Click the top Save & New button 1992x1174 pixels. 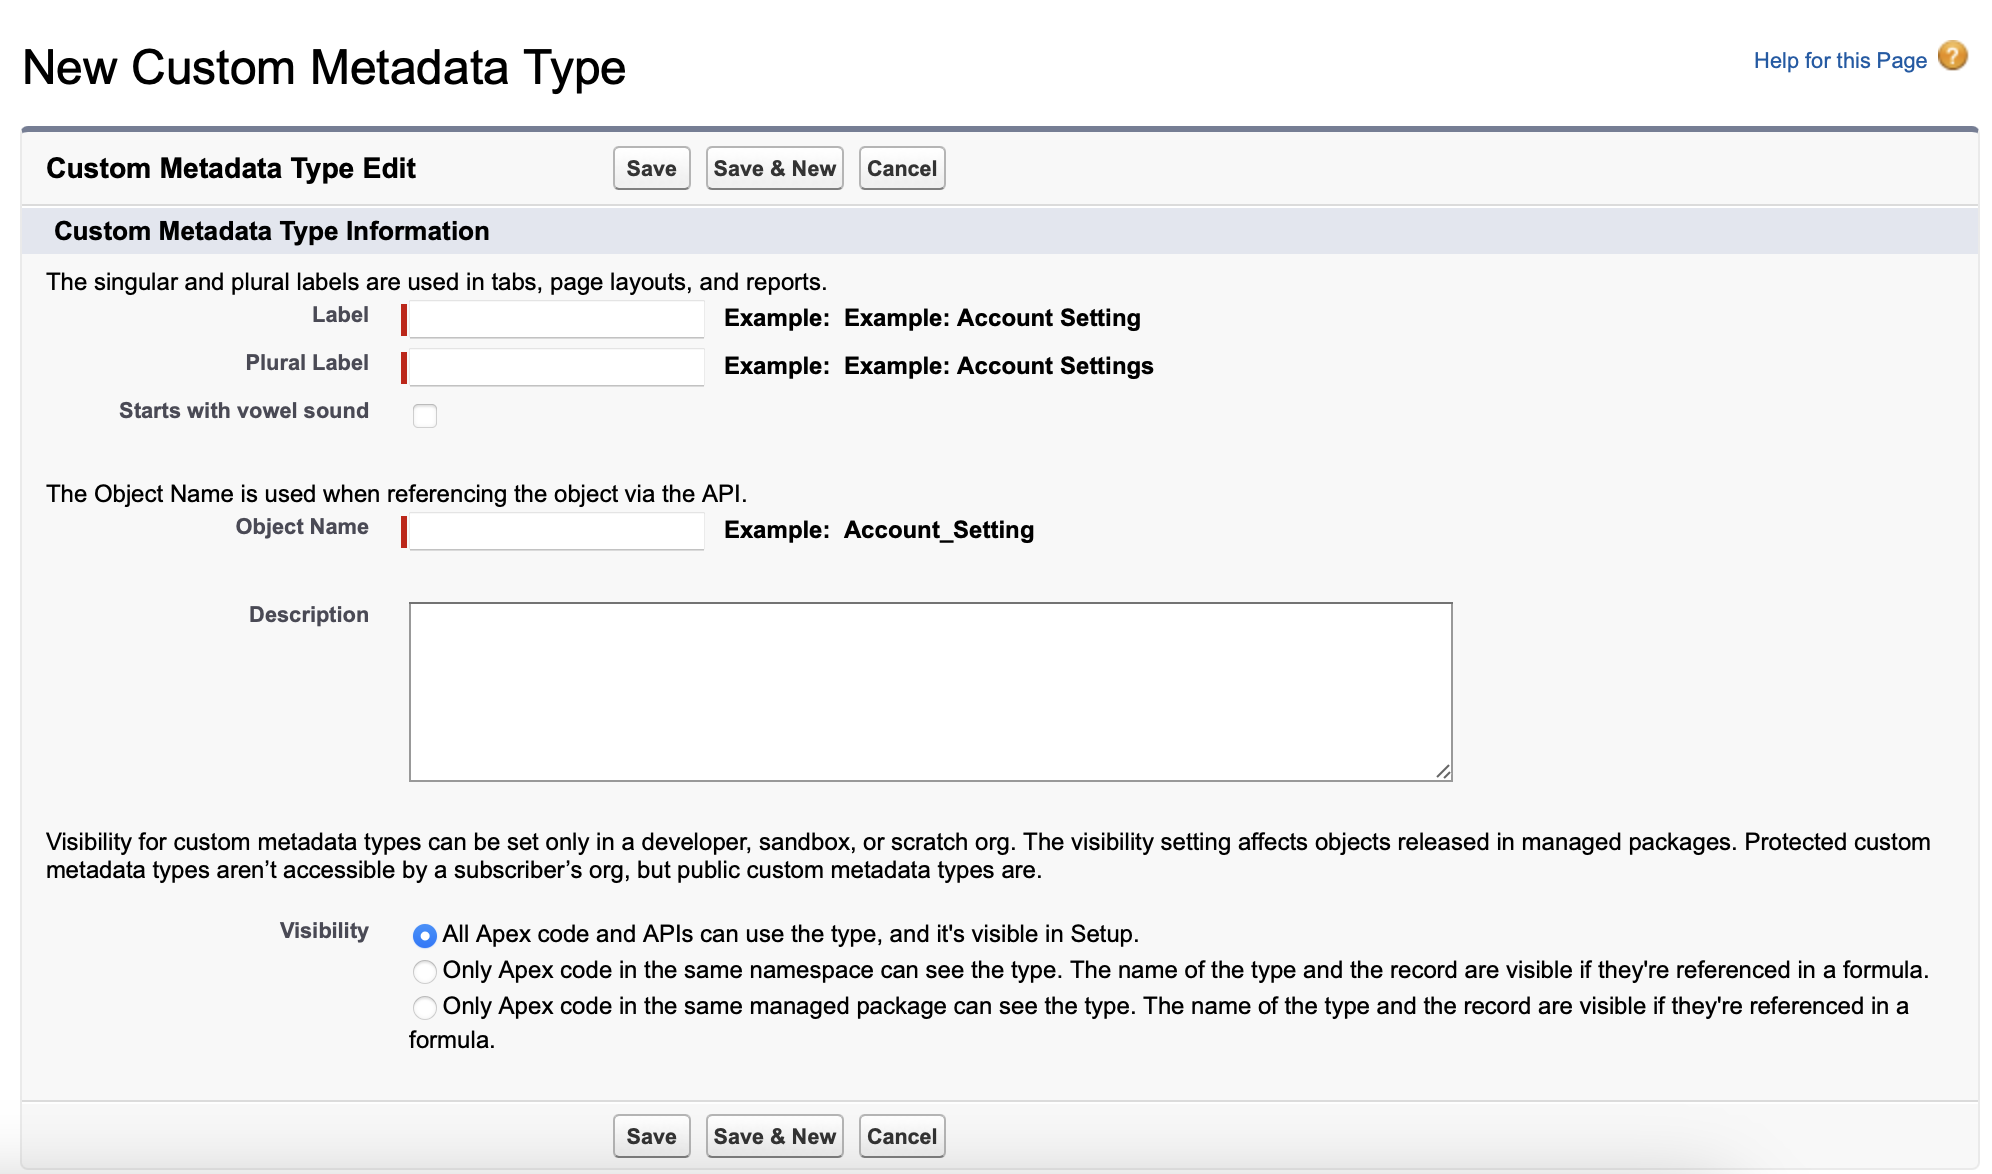[x=774, y=168]
